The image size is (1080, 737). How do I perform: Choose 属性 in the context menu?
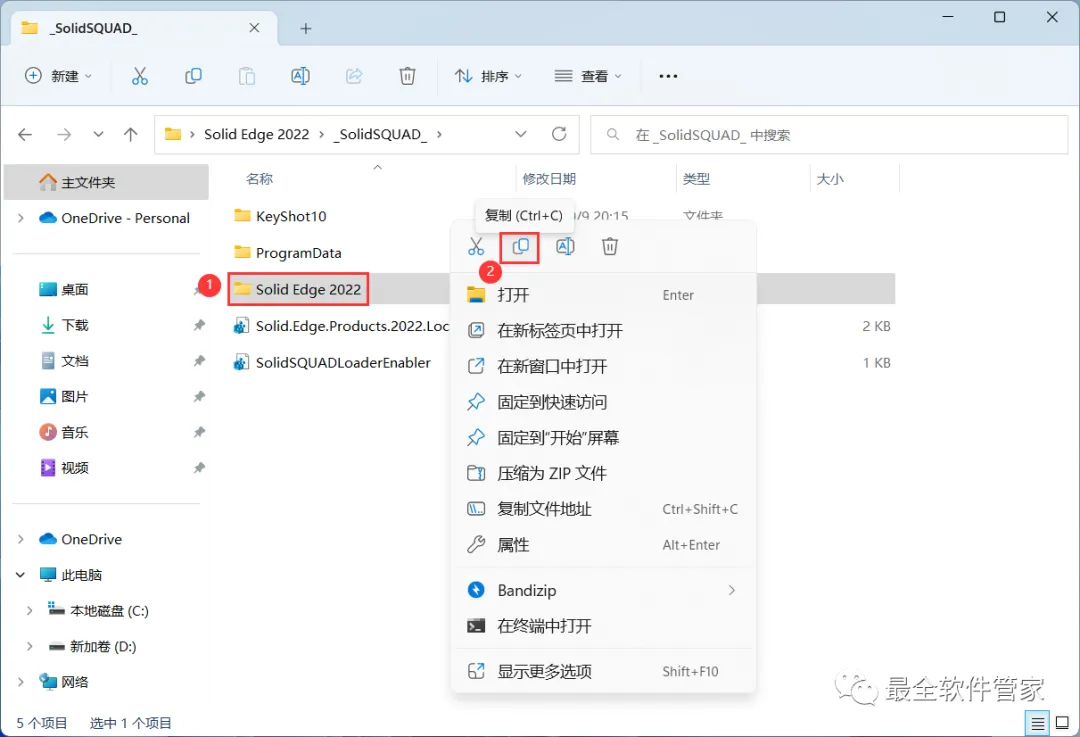pyautogui.click(x=603, y=545)
